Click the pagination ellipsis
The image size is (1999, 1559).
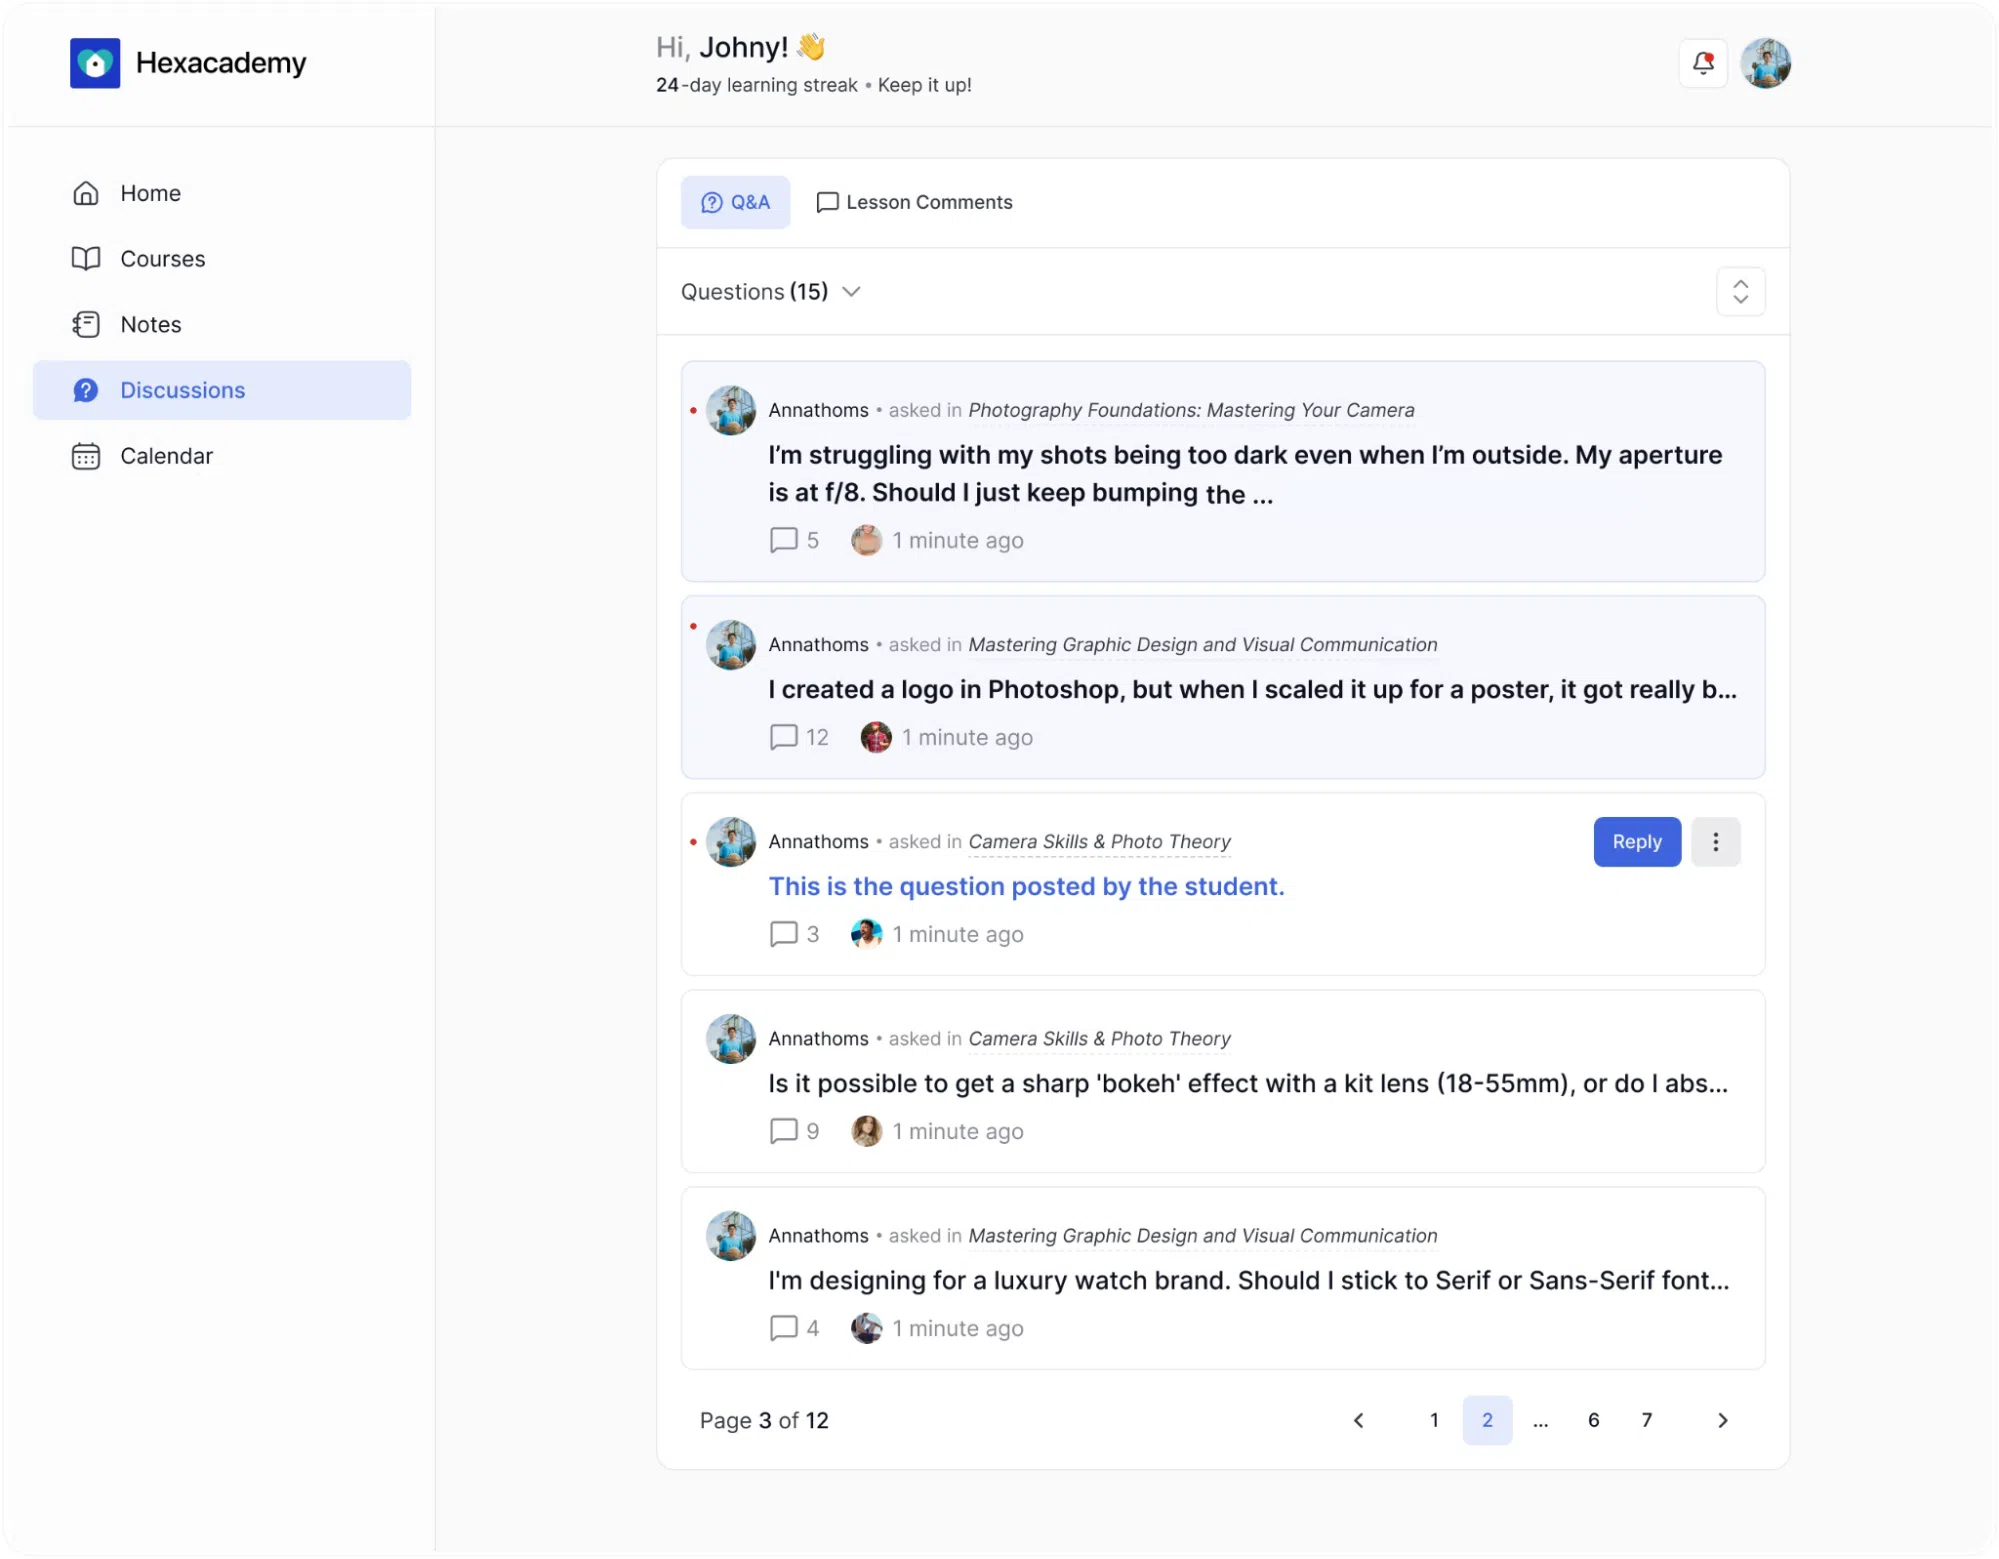click(x=1540, y=1421)
